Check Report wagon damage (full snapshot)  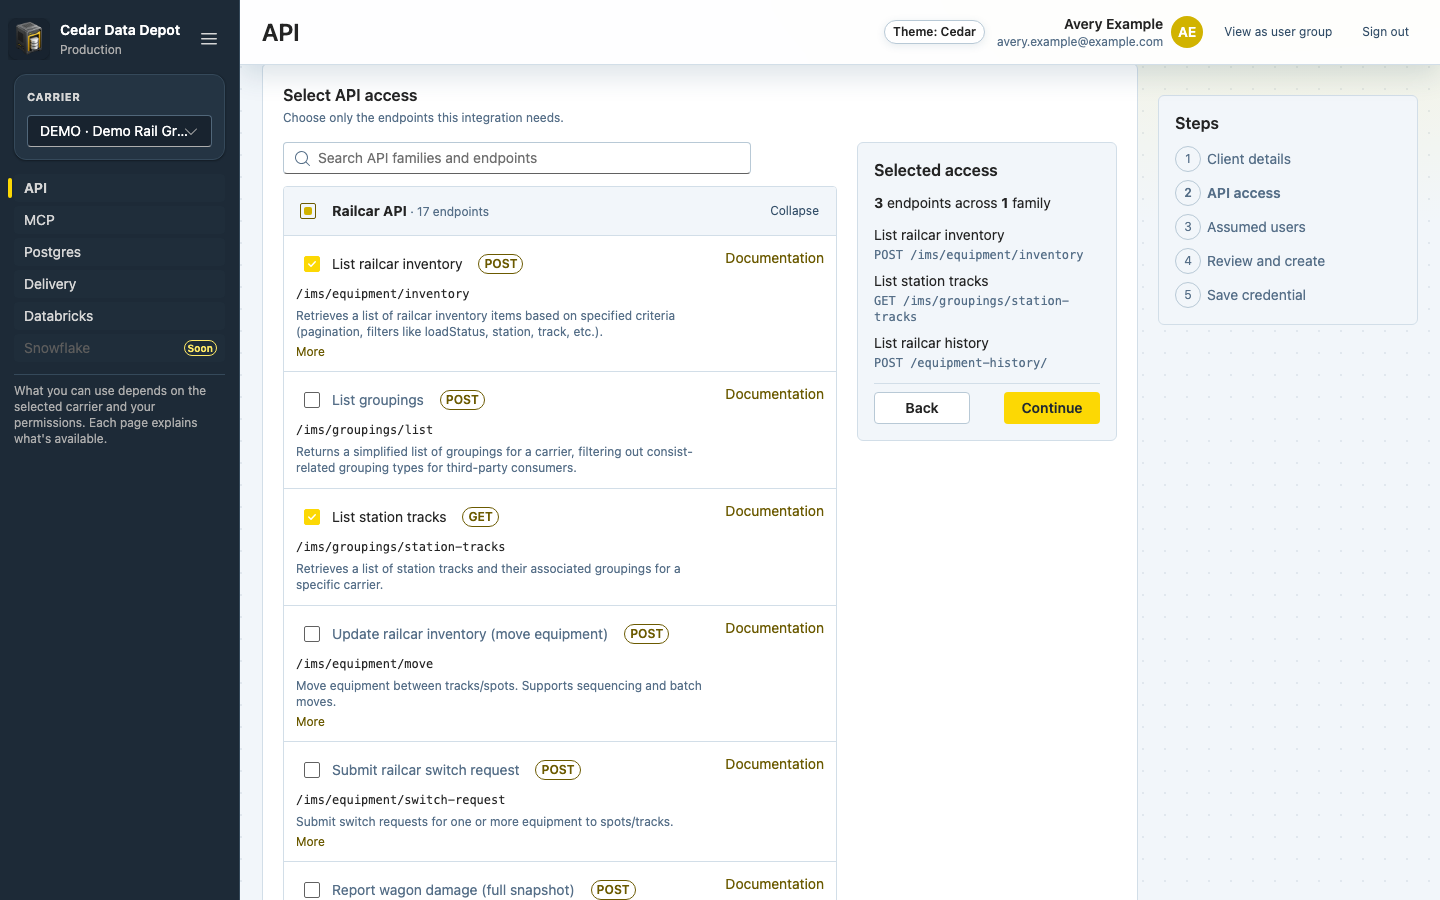coord(312,890)
